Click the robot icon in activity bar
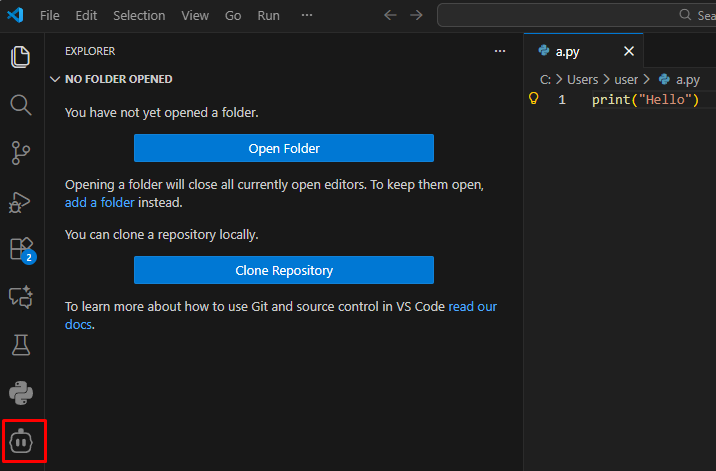 pos(21,441)
